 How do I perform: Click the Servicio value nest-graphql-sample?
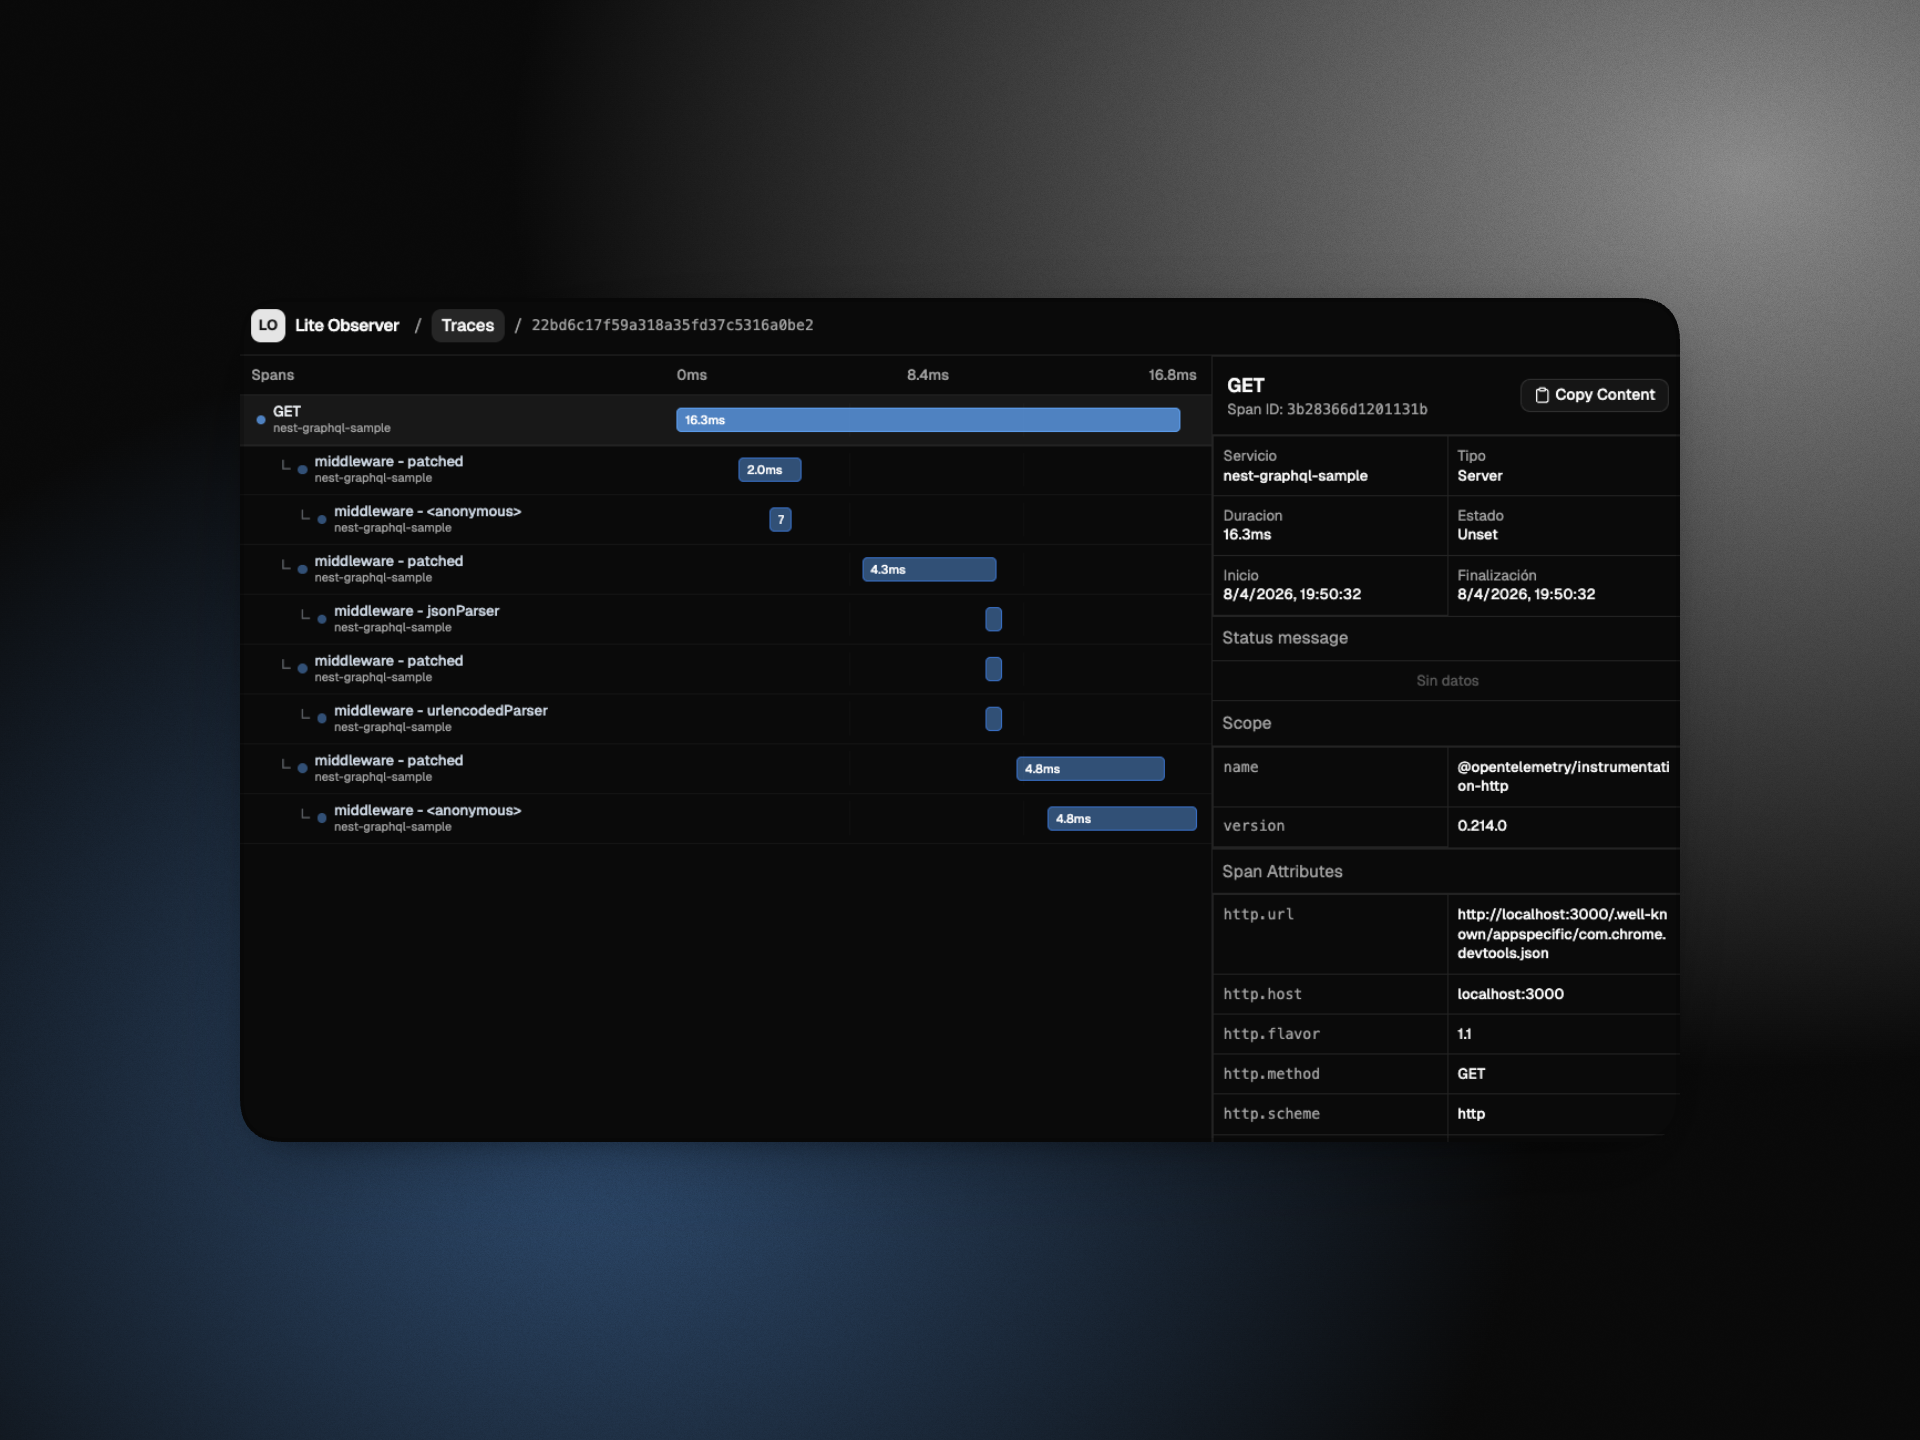tap(1295, 476)
